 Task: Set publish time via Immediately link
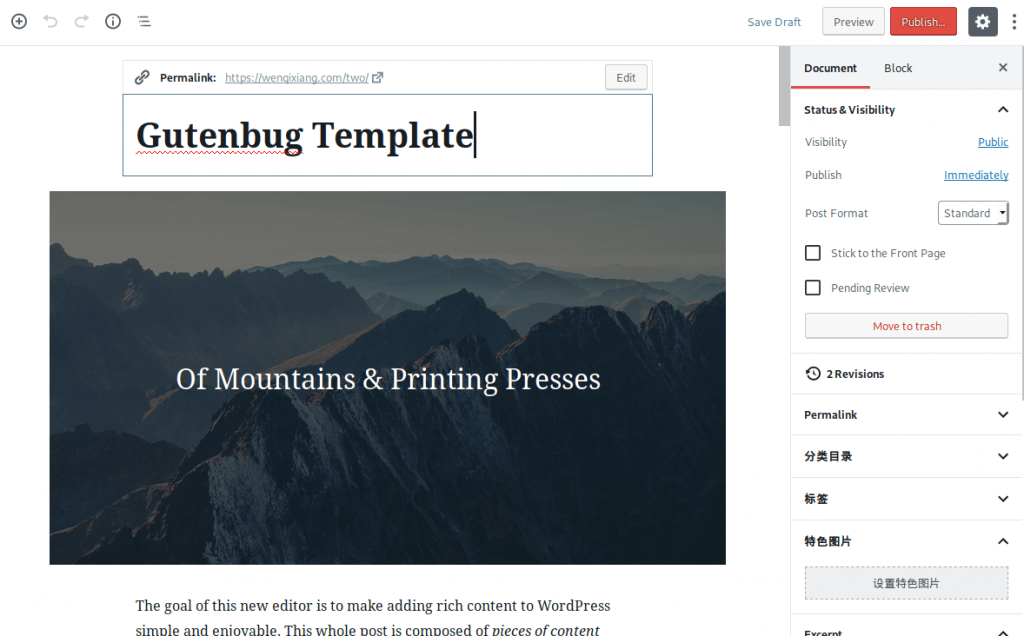pos(976,175)
